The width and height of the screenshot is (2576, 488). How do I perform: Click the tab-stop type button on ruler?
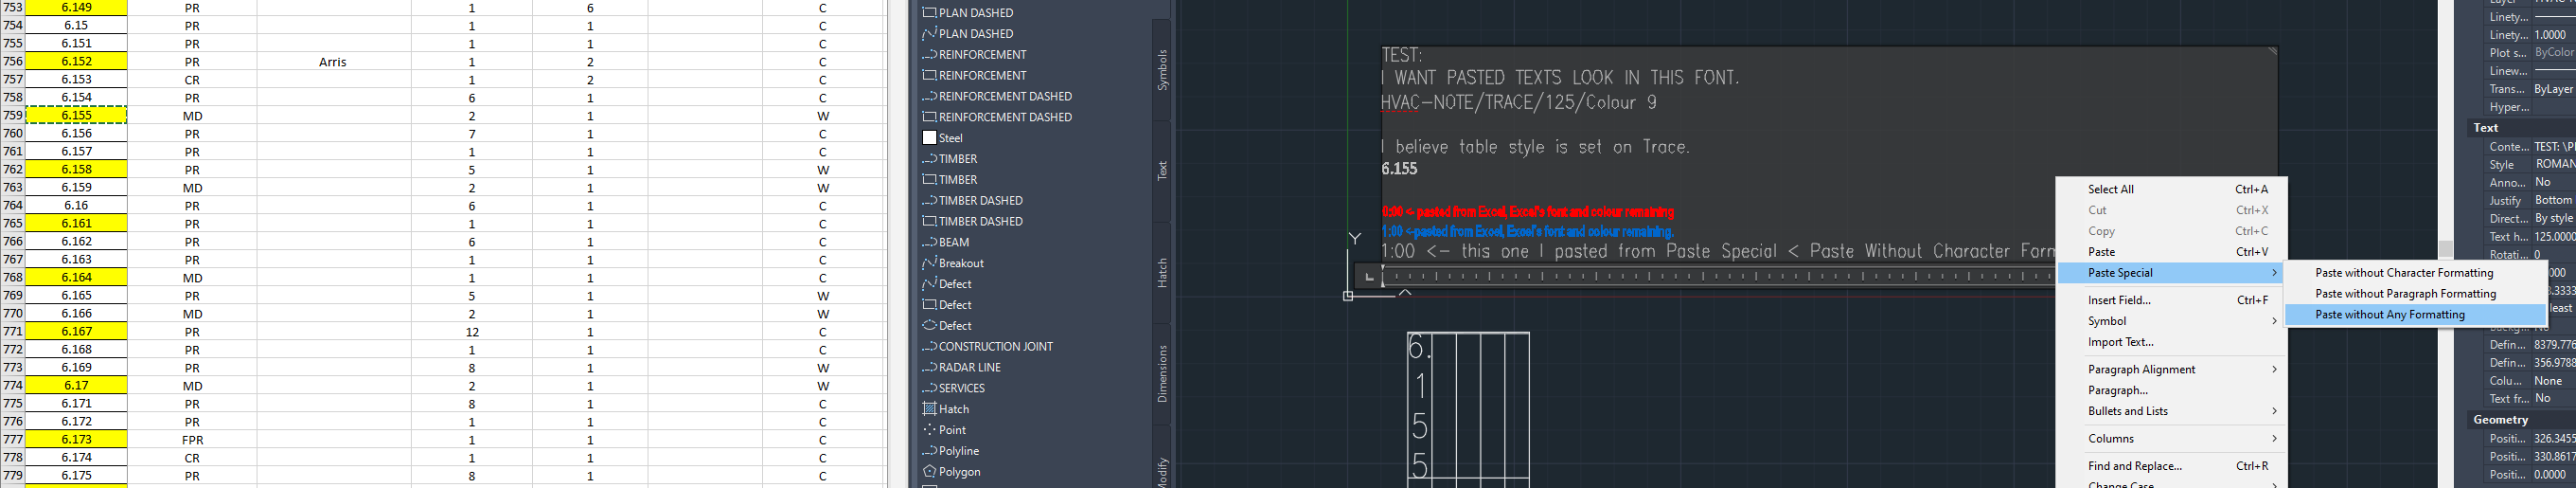(1369, 276)
